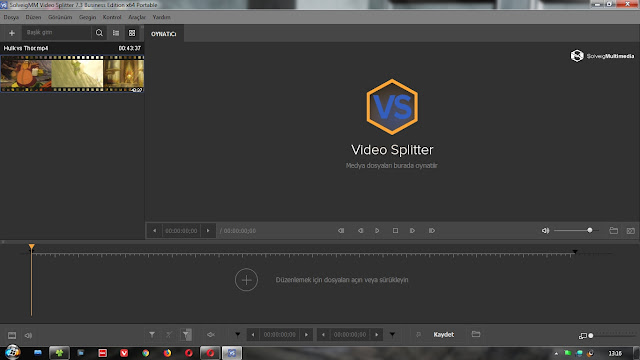The image size is (640, 360).
Task: Toggle the timeline audio speaker icon
Action: coord(28,335)
